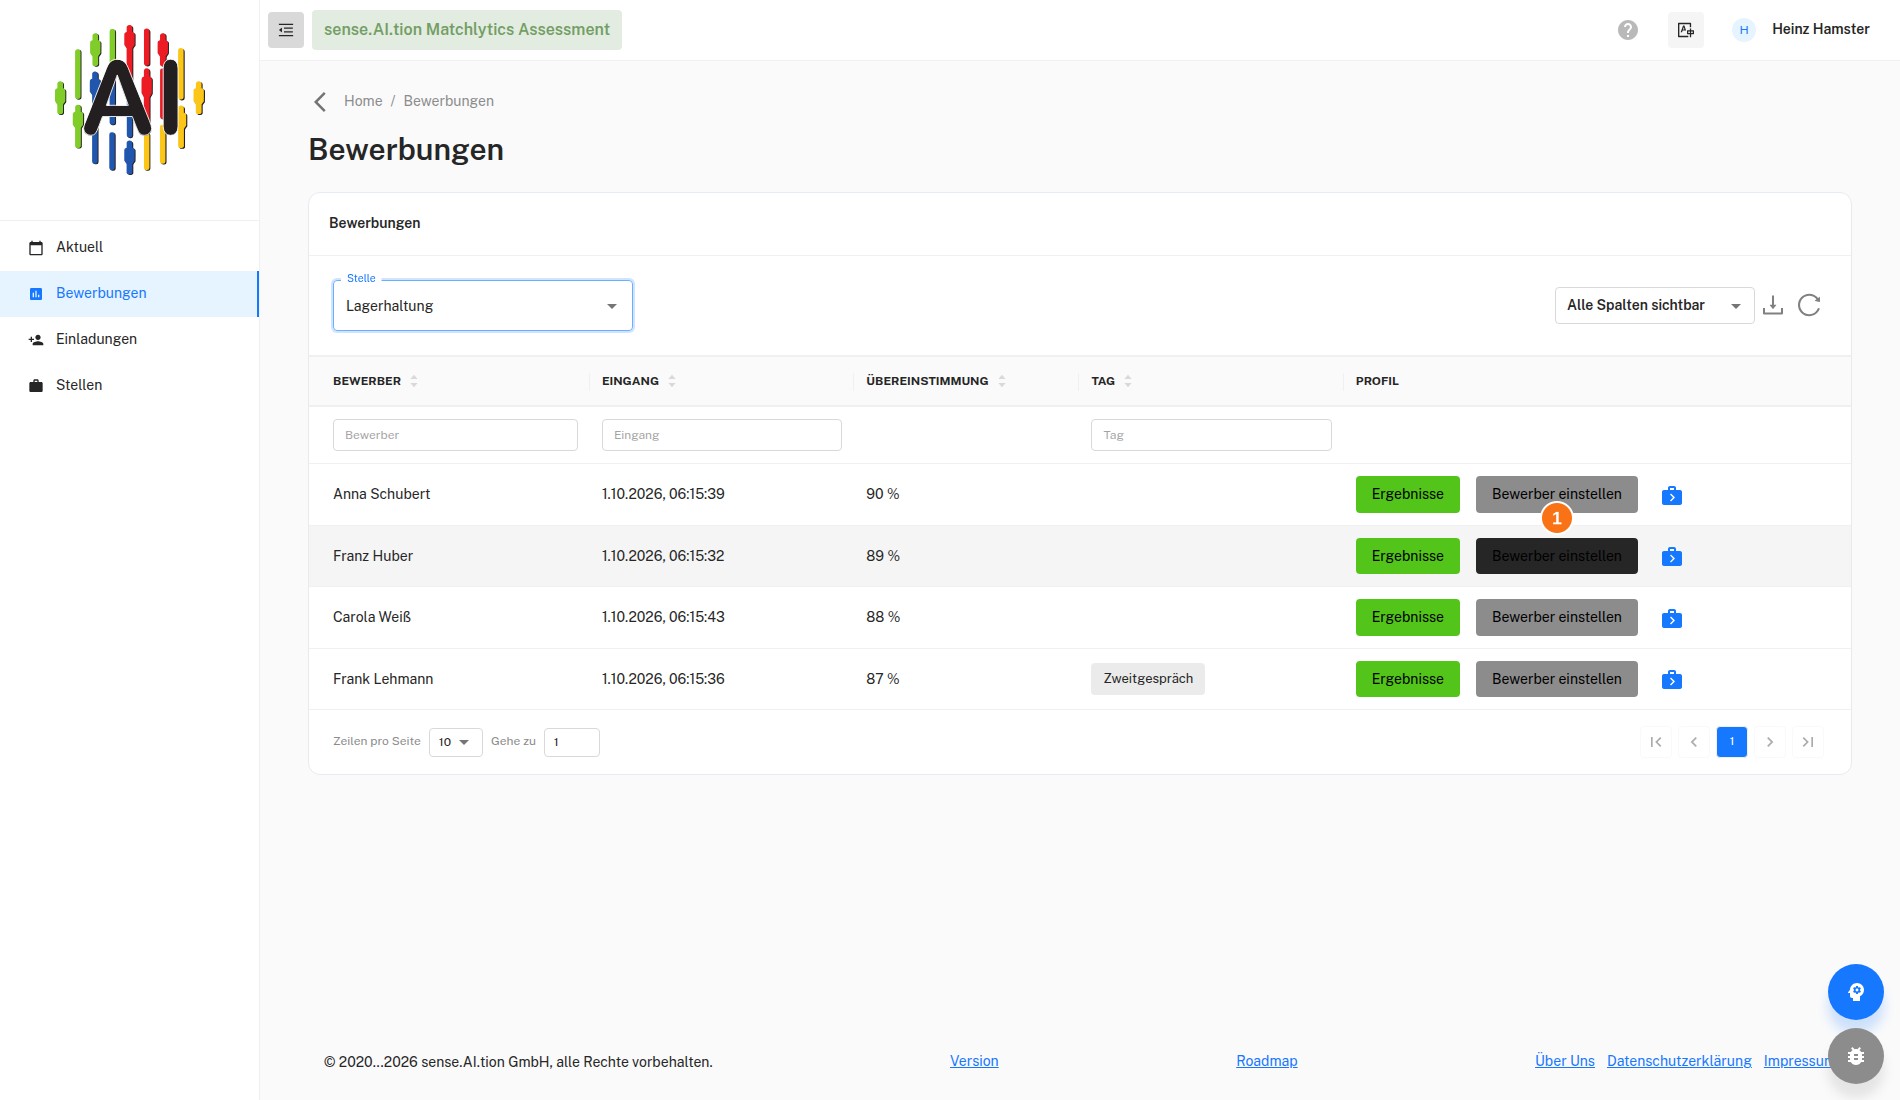Open the Stelle dropdown showing Lagerhaltung
The width and height of the screenshot is (1900, 1100).
[x=483, y=305]
